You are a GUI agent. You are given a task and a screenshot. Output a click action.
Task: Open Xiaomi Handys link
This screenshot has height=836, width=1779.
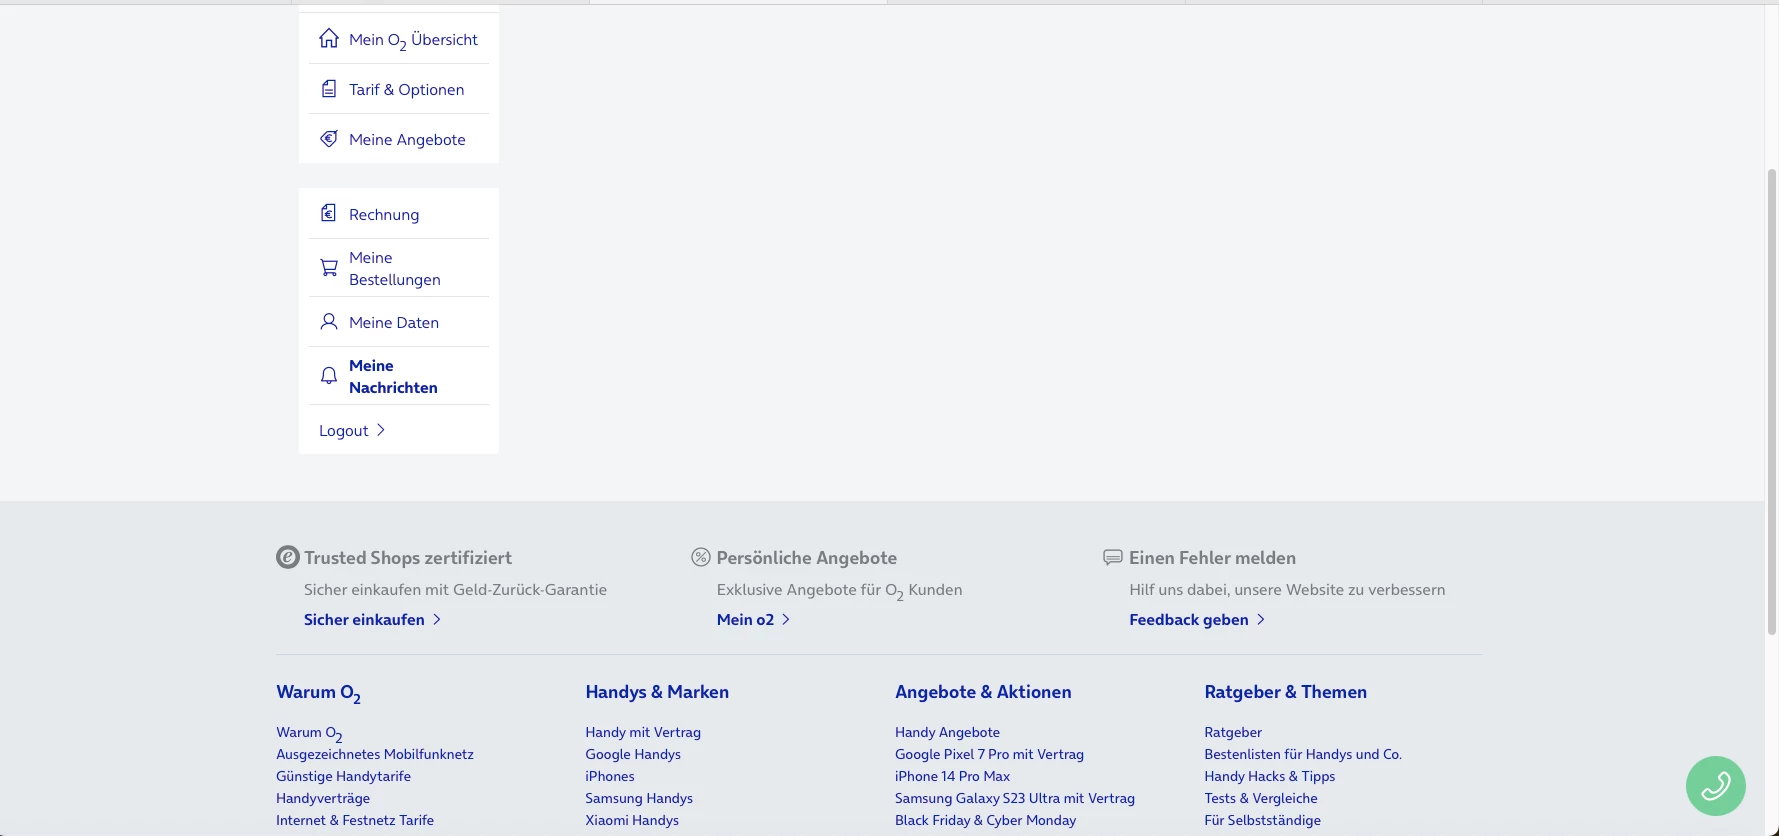(x=632, y=820)
